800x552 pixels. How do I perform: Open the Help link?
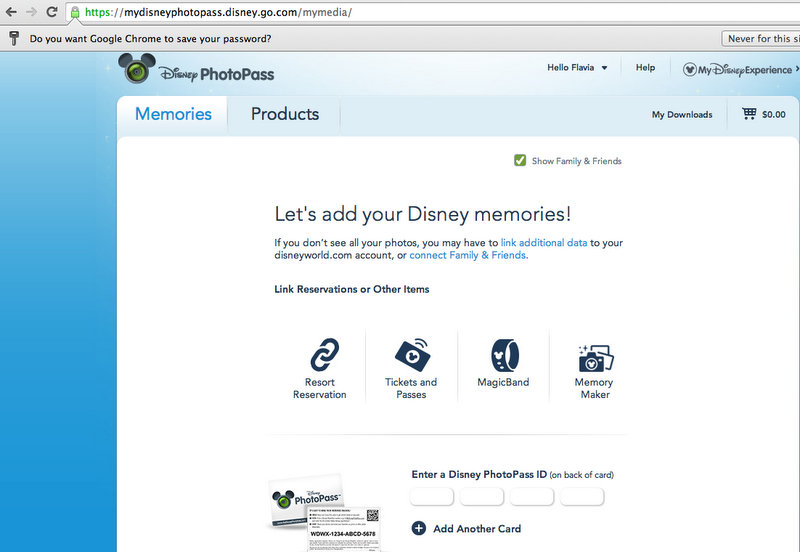[645, 67]
